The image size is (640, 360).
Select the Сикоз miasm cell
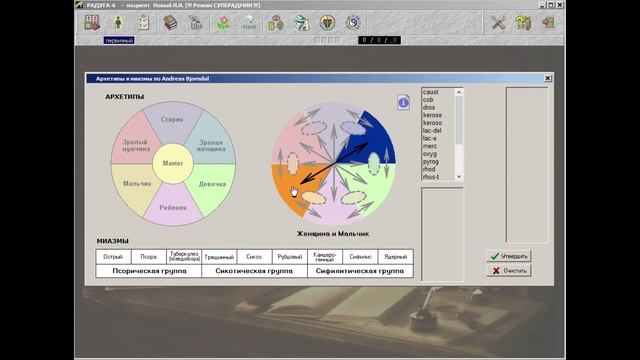[x=254, y=257]
